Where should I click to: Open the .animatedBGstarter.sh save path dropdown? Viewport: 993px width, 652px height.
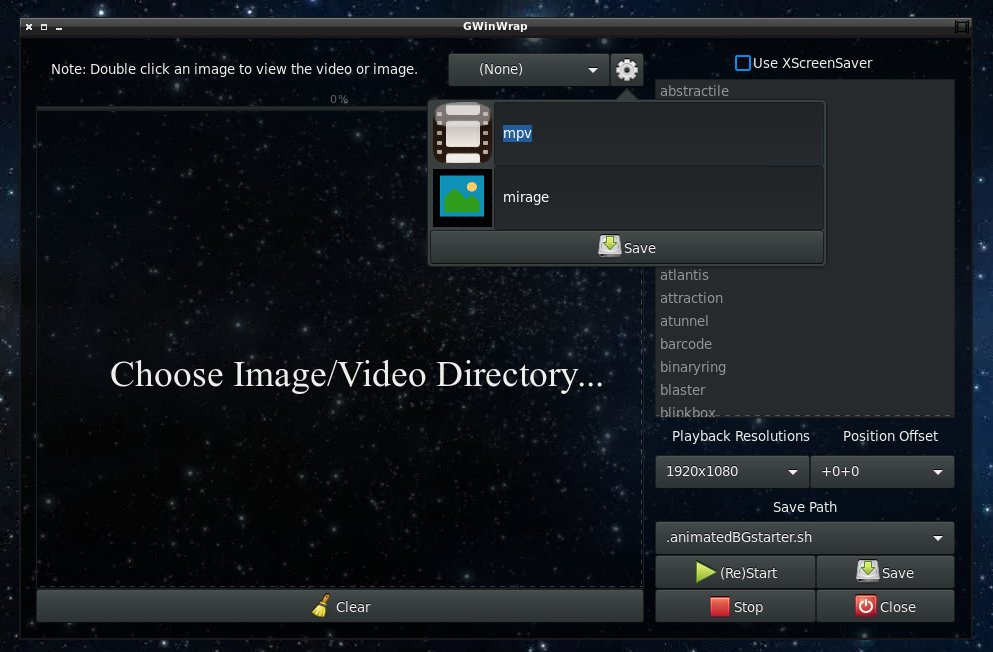coord(804,537)
